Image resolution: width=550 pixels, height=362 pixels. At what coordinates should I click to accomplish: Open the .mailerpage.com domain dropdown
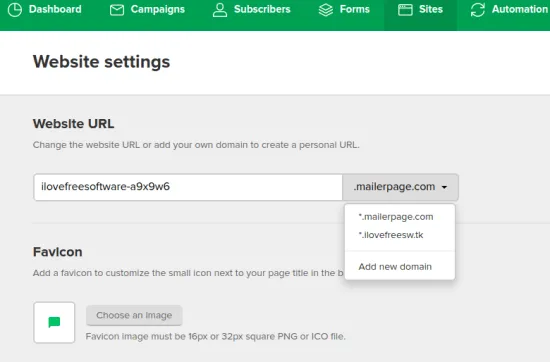tap(400, 187)
